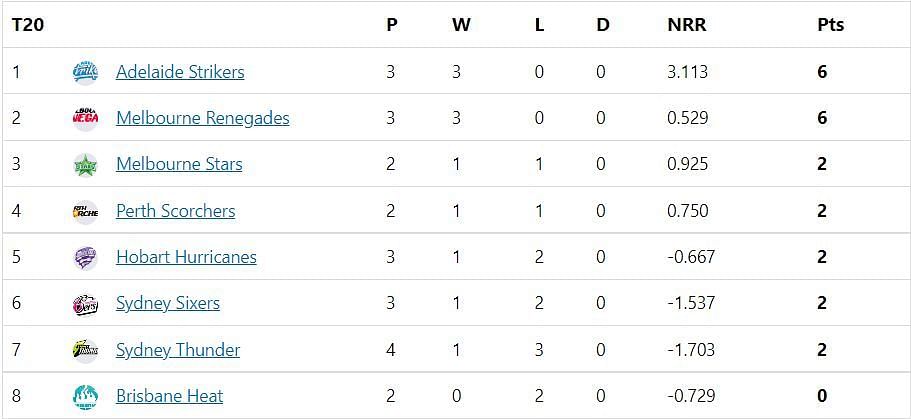
Task: Click the NRR column header
Action: point(687,26)
